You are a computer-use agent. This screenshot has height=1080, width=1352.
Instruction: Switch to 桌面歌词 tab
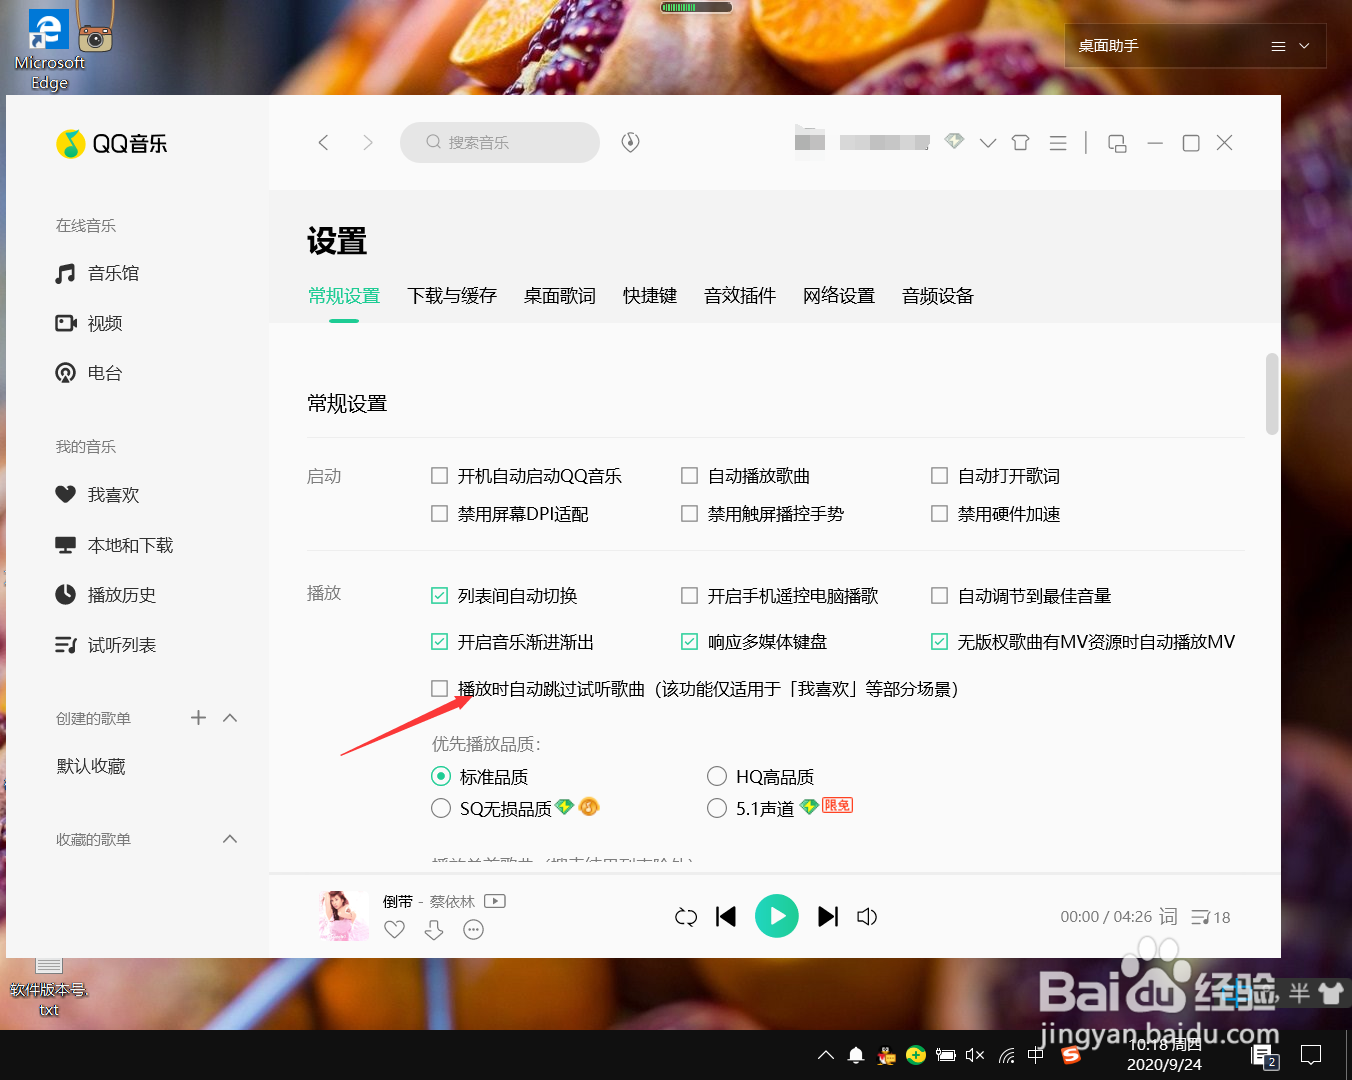[x=560, y=296]
